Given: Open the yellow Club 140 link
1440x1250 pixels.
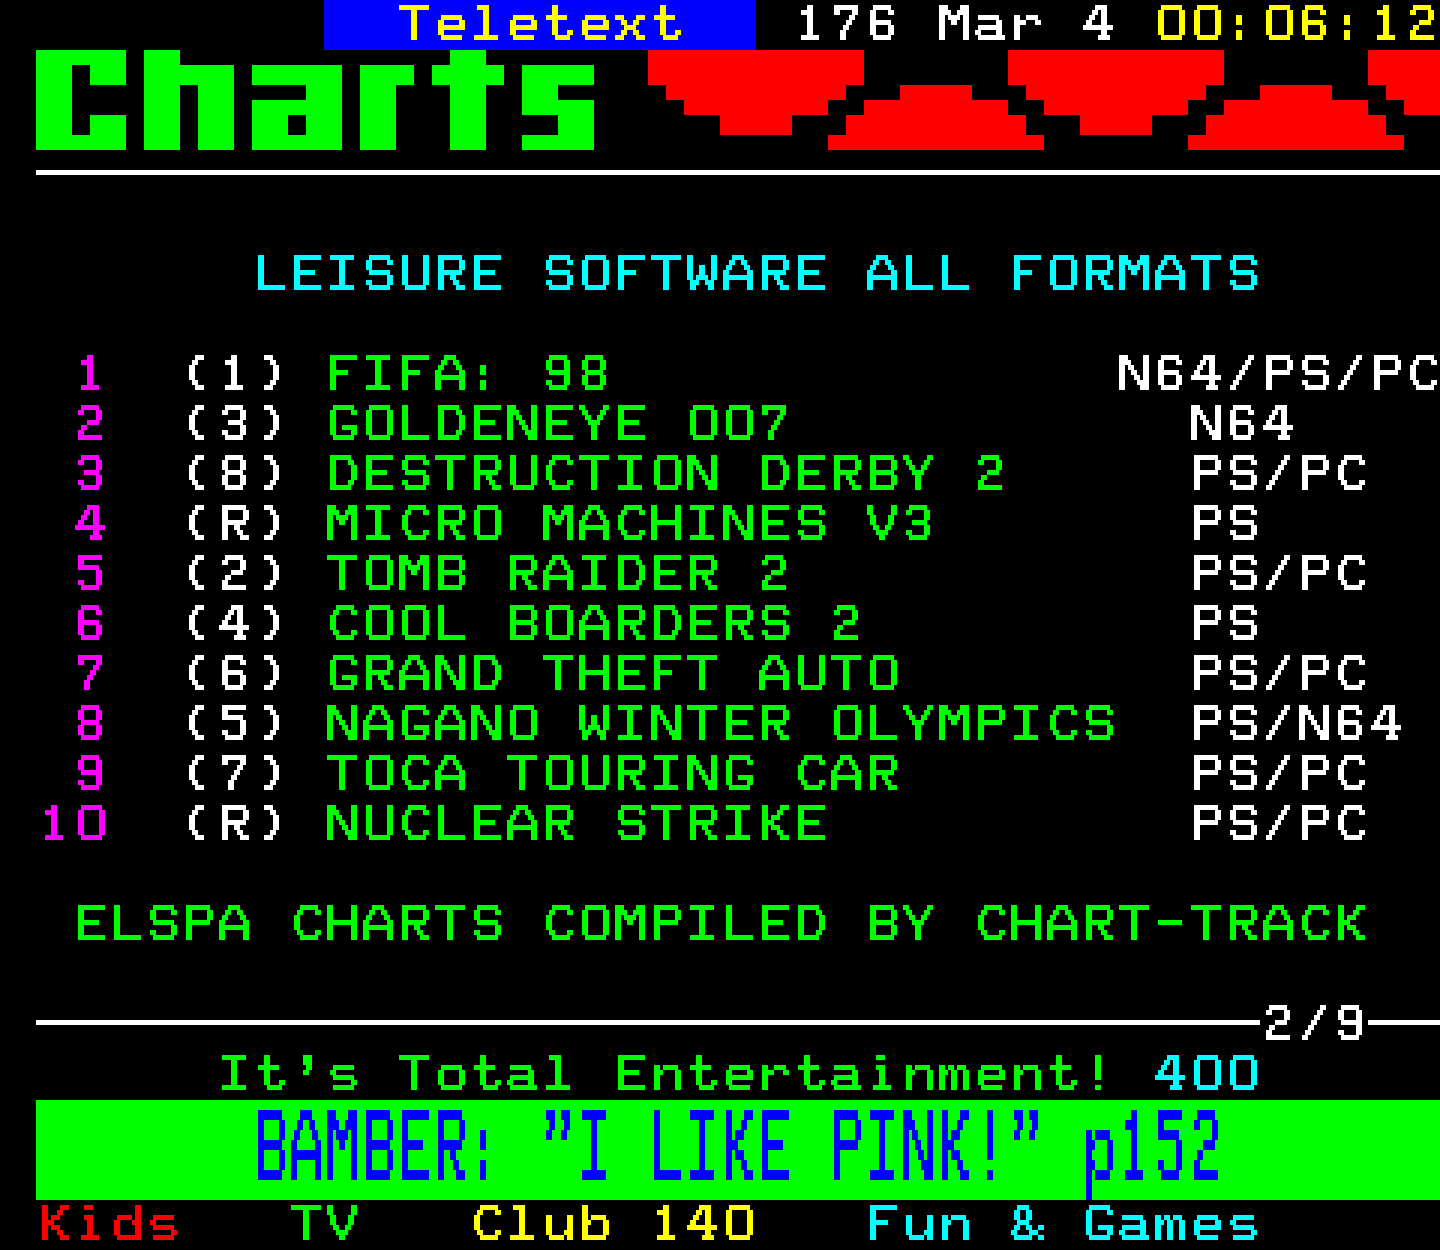Looking at the screenshot, I should click(613, 1224).
